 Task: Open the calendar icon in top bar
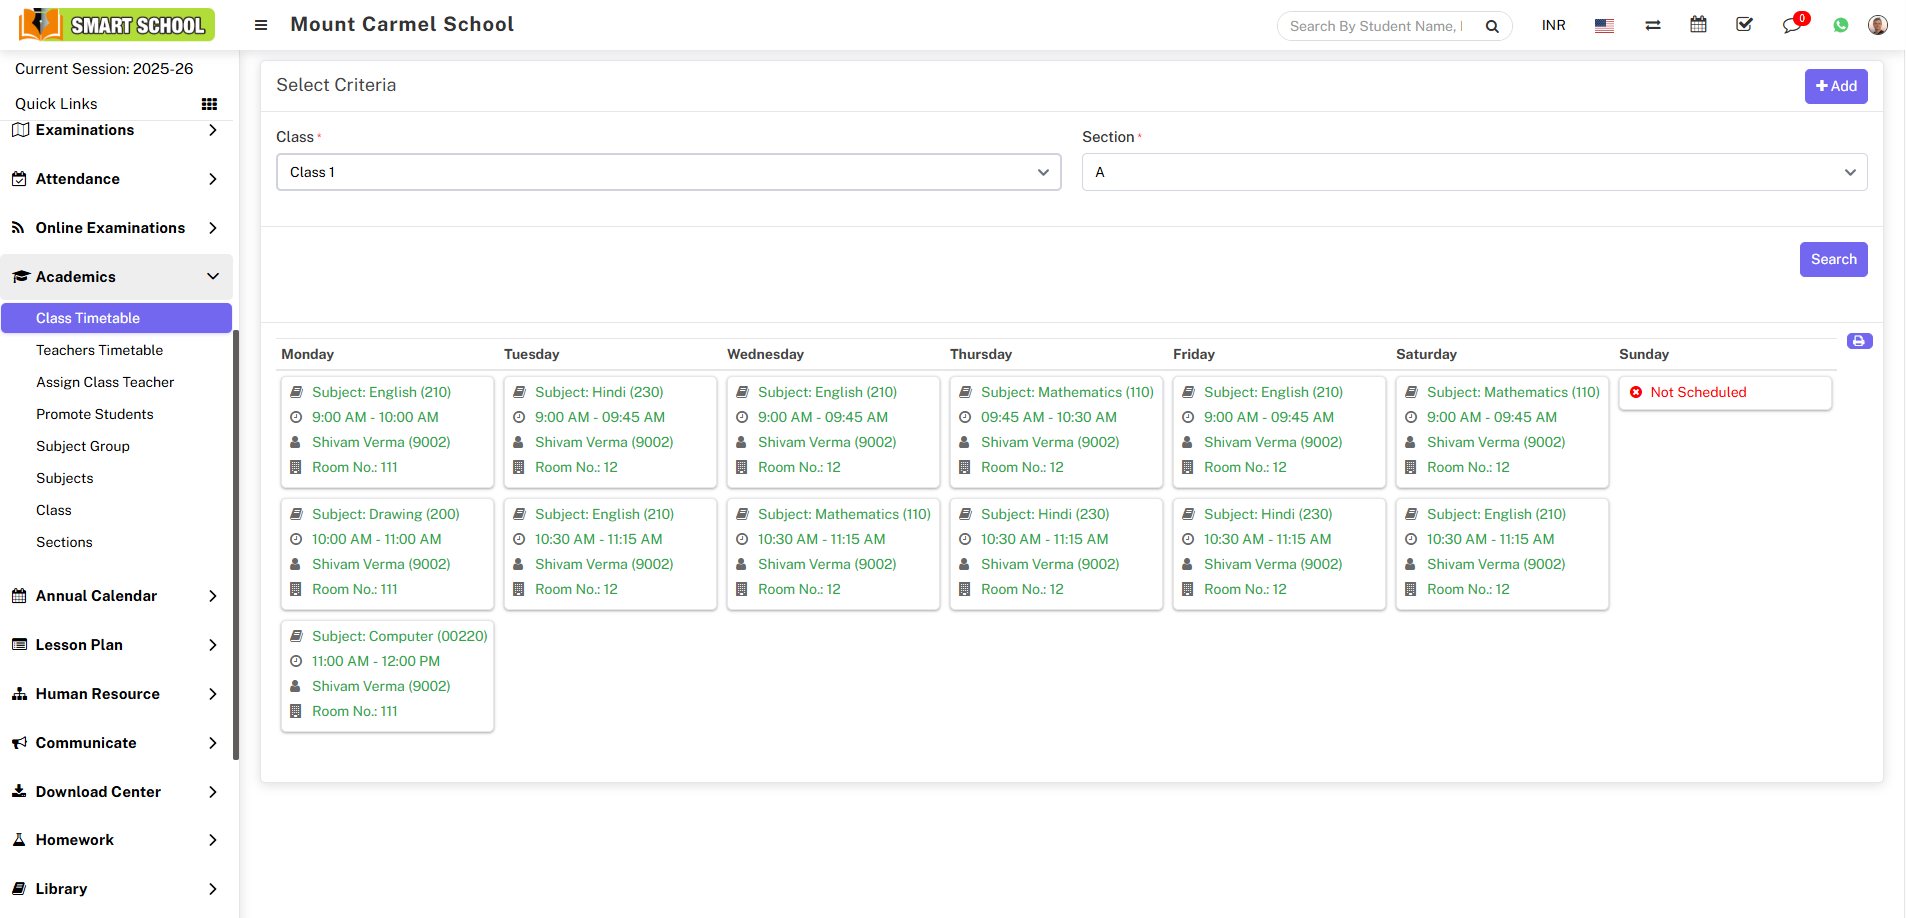pos(1698,25)
